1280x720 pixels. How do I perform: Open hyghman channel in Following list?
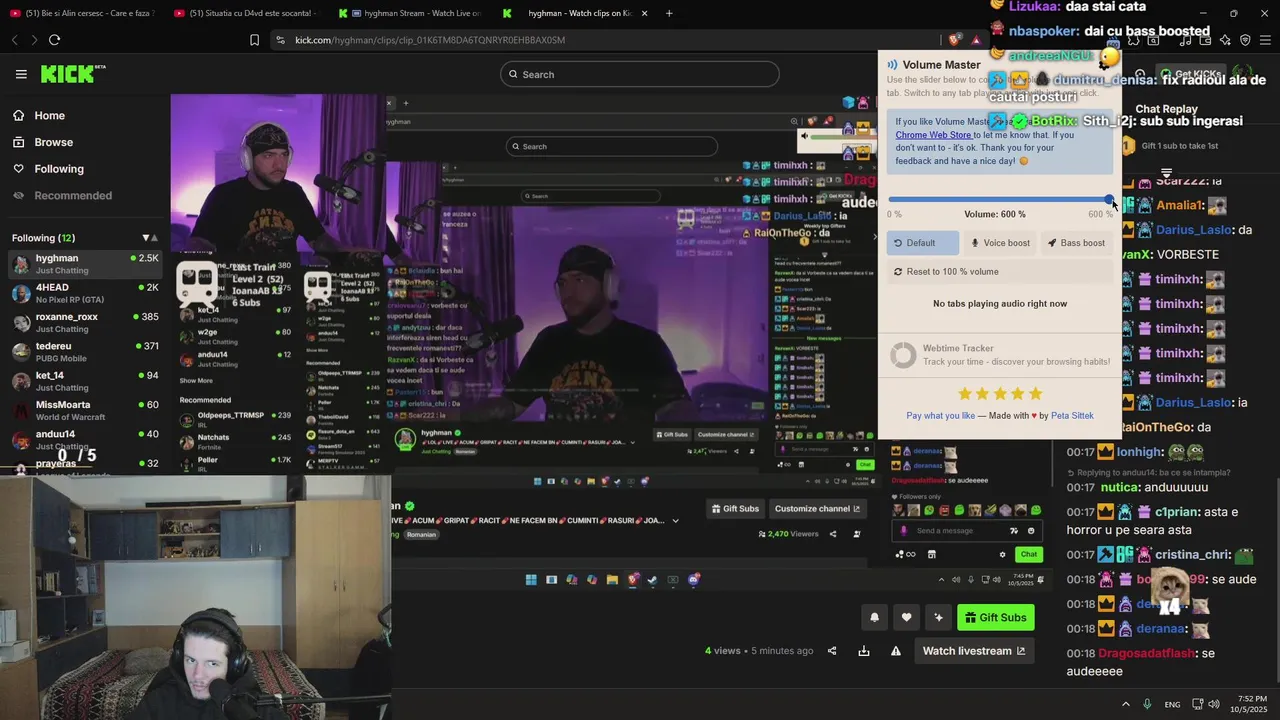click(x=84, y=264)
